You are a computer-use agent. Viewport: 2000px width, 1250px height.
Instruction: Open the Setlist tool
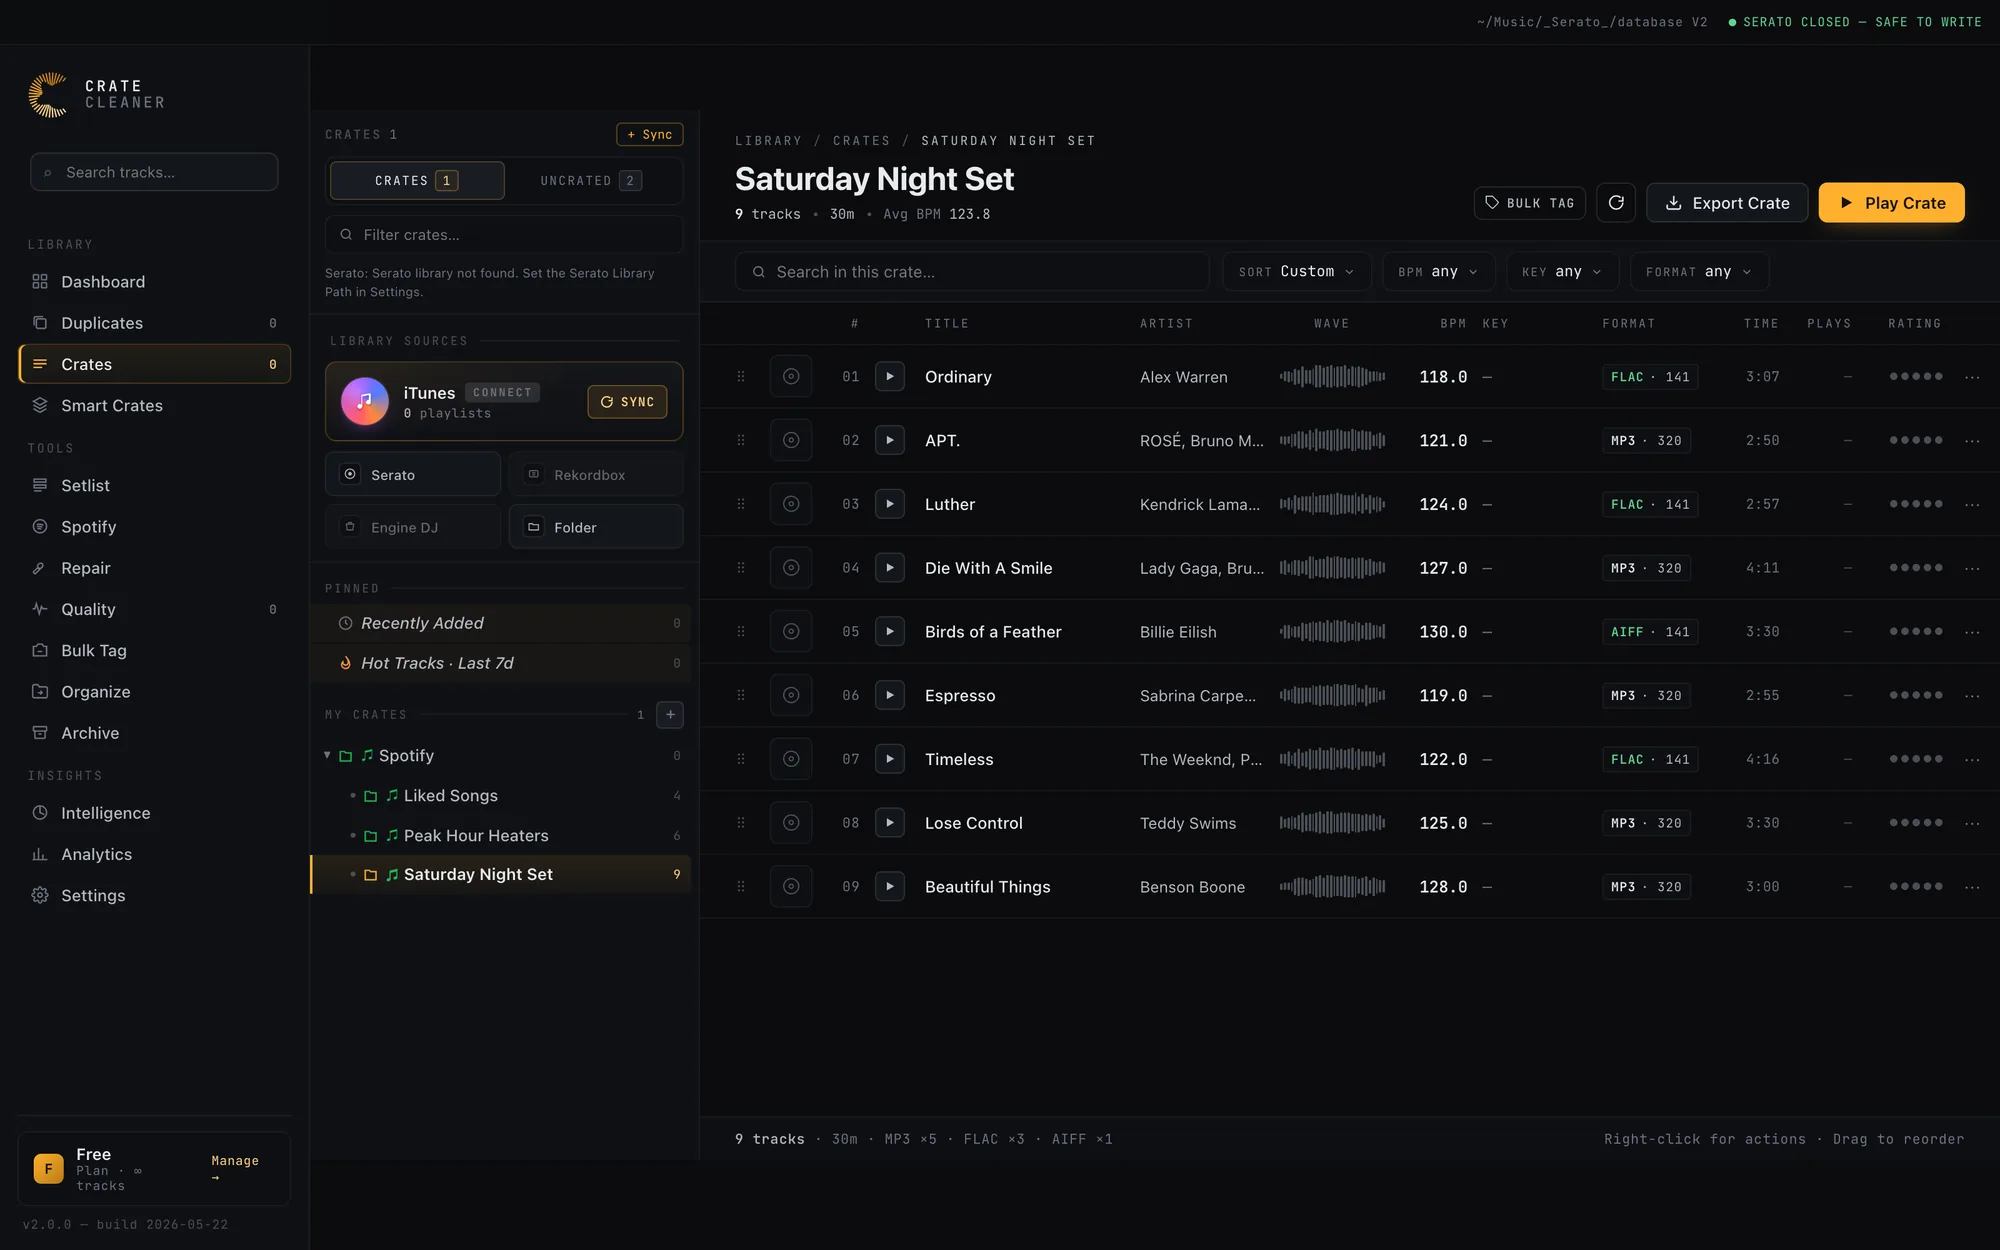[x=154, y=485]
